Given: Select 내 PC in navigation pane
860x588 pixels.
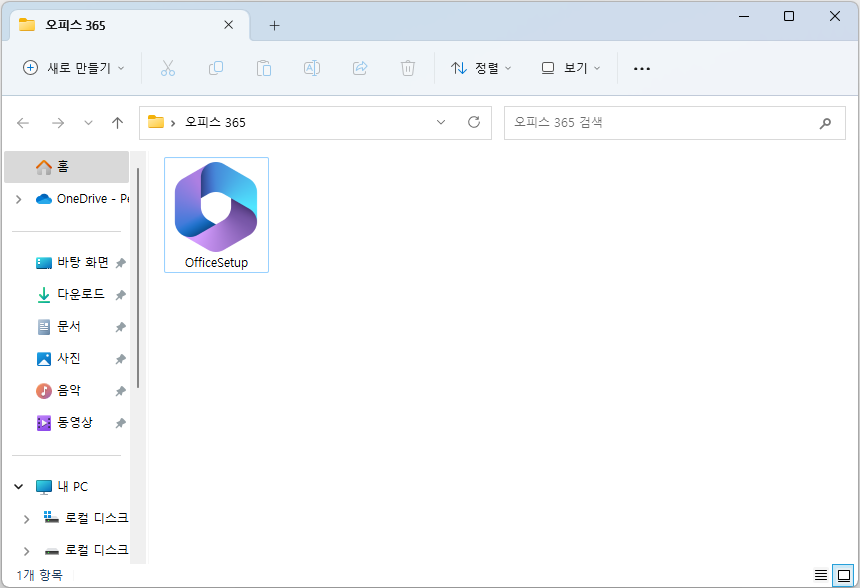Looking at the screenshot, I should coord(62,487).
